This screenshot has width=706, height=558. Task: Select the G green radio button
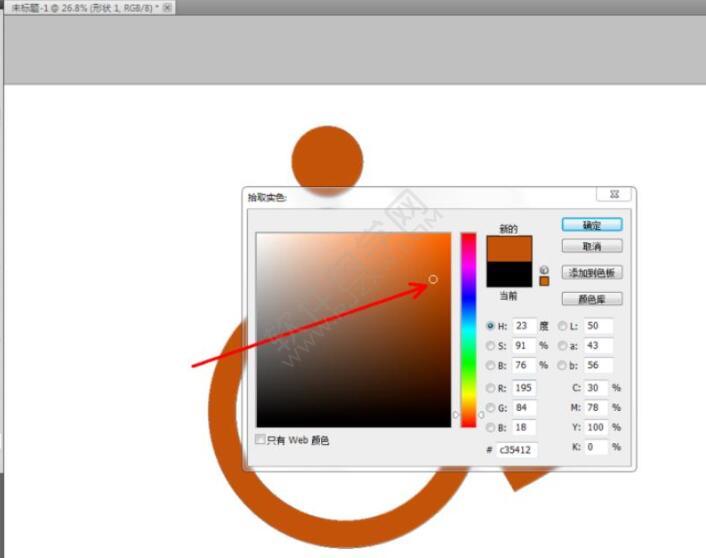tap(490, 408)
